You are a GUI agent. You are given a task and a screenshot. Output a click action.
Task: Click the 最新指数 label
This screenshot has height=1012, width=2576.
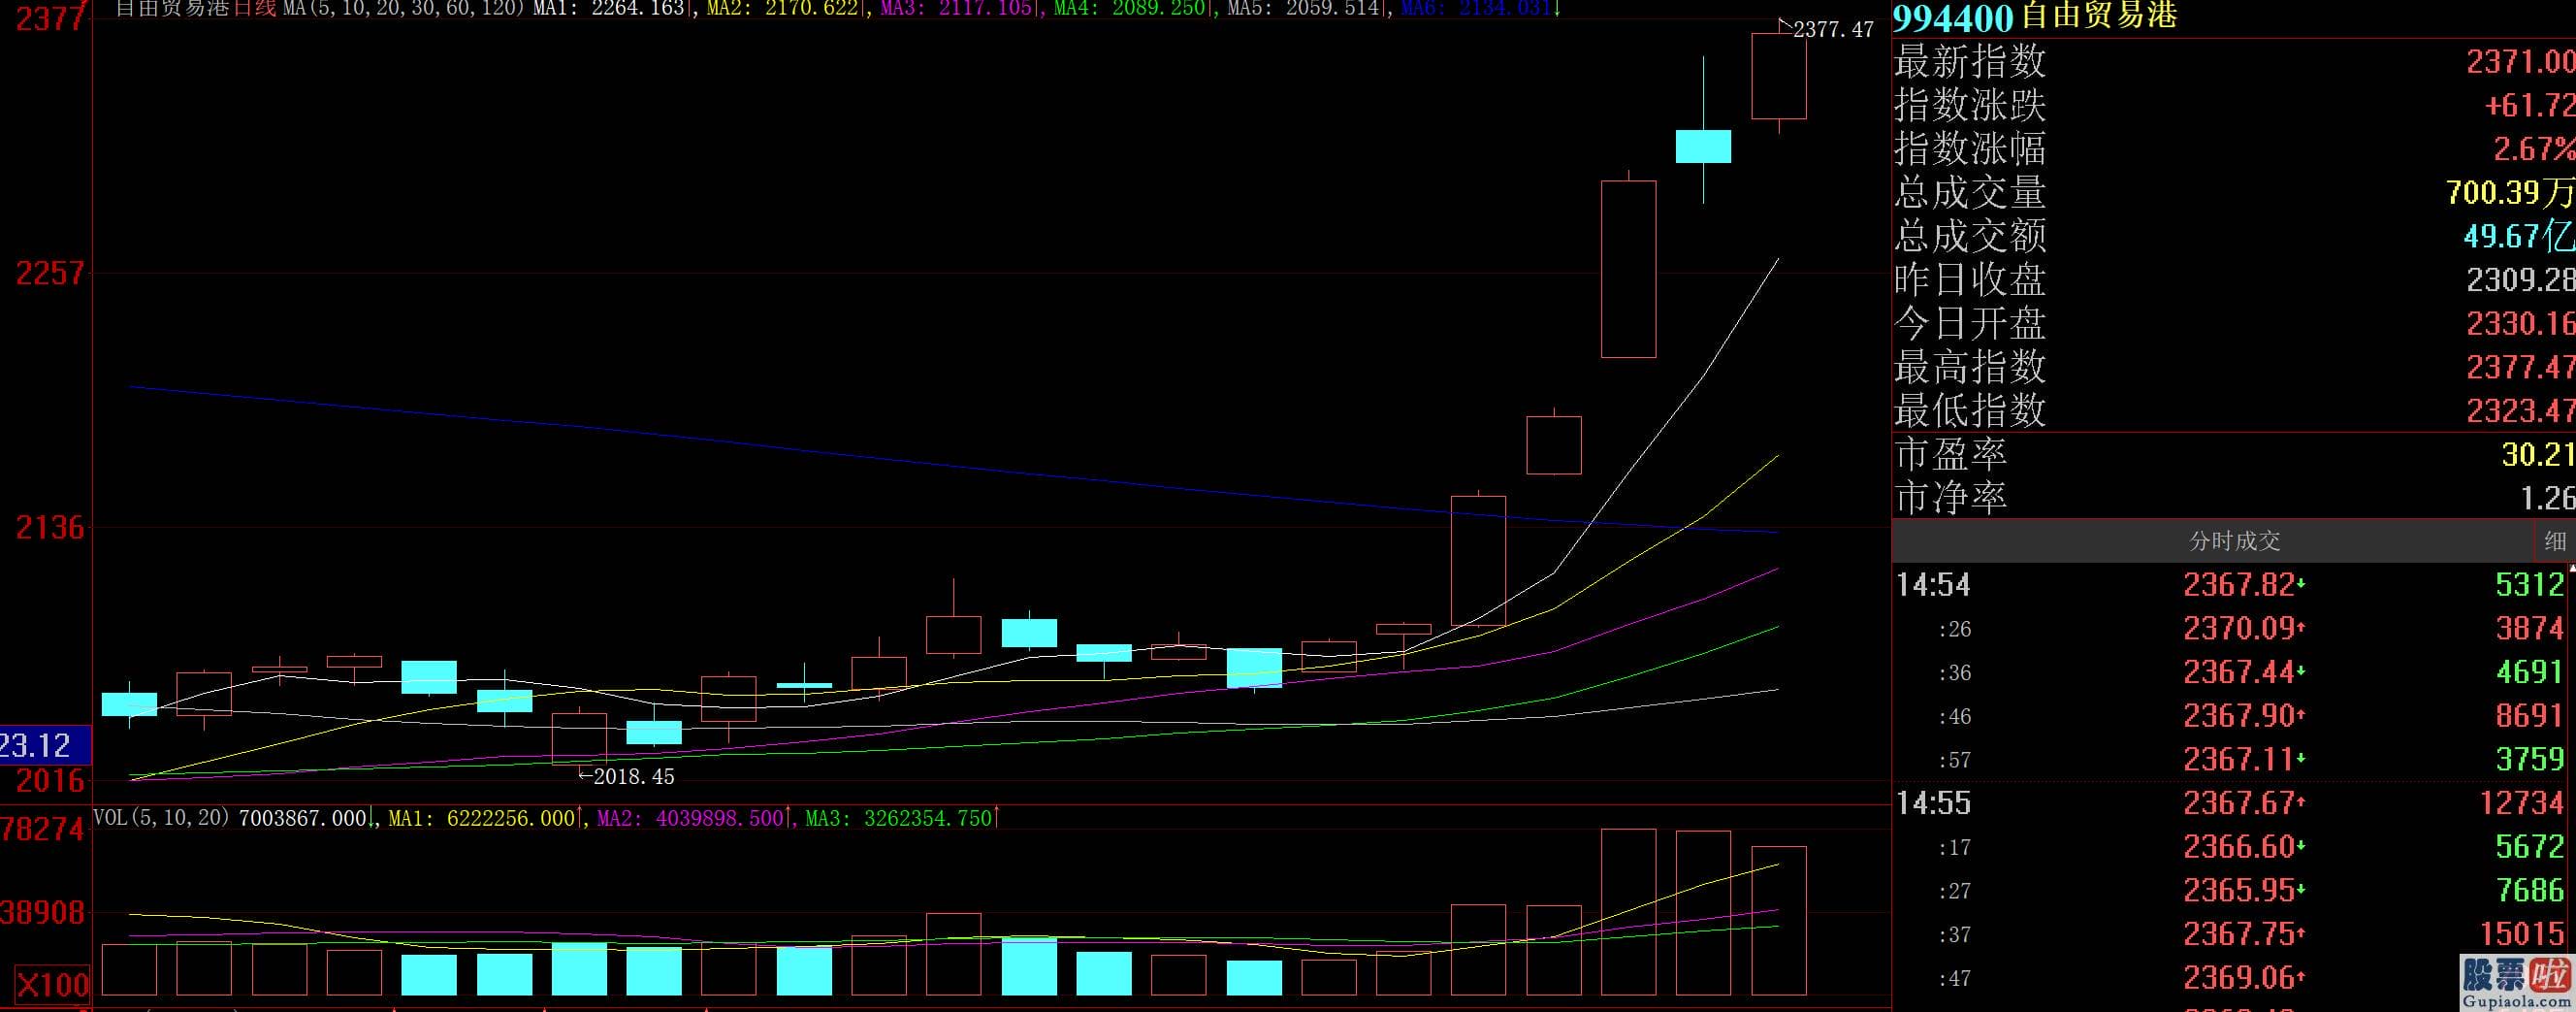1970,62
